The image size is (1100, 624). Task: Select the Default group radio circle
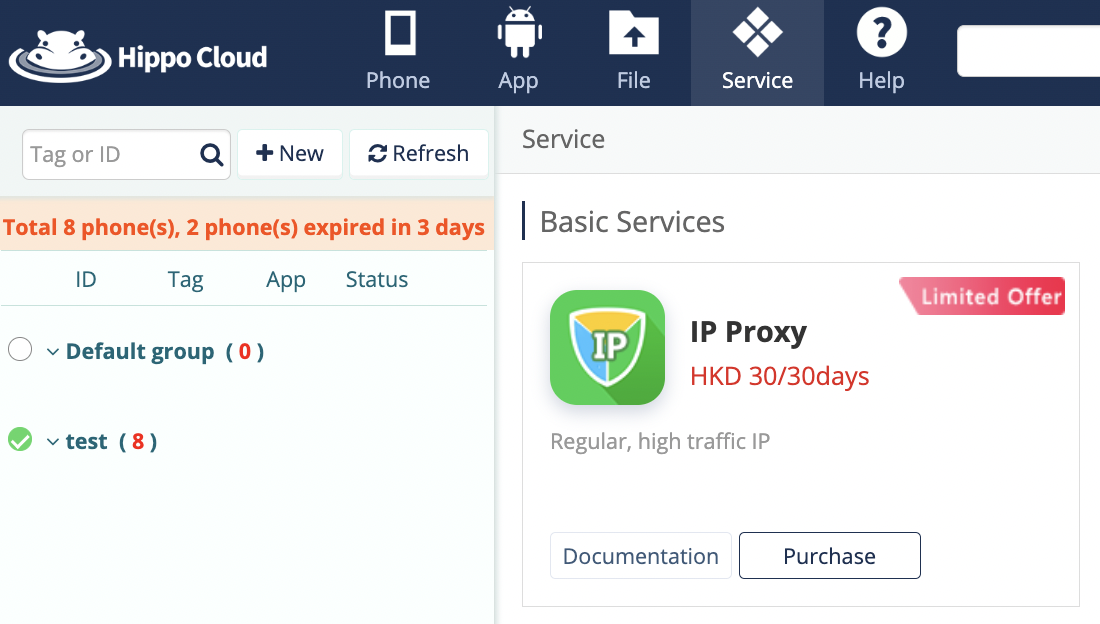[x=20, y=349]
